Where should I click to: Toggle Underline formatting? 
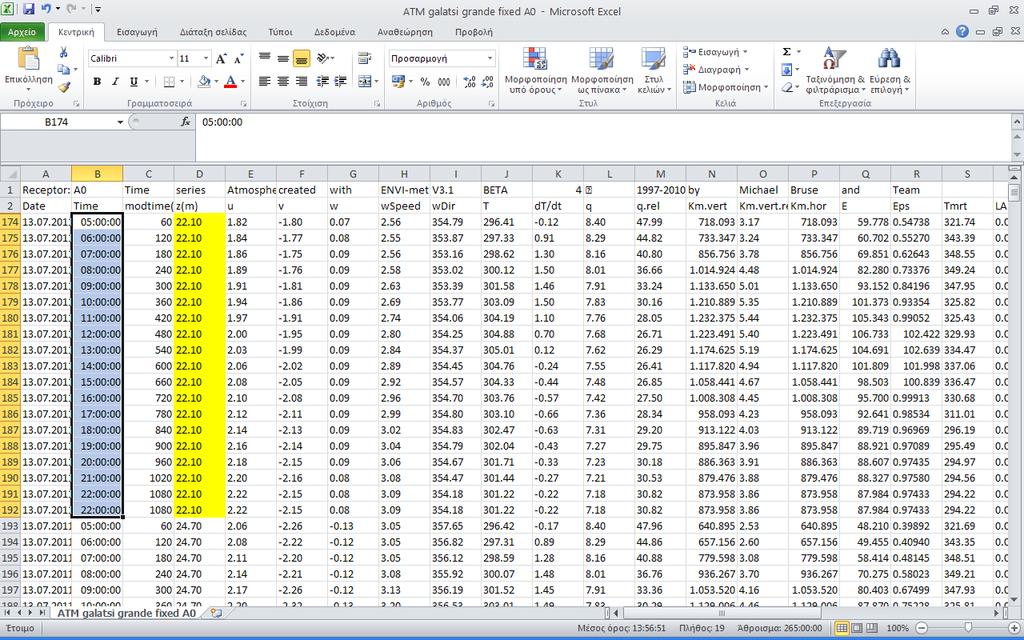(x=134, y=82)
